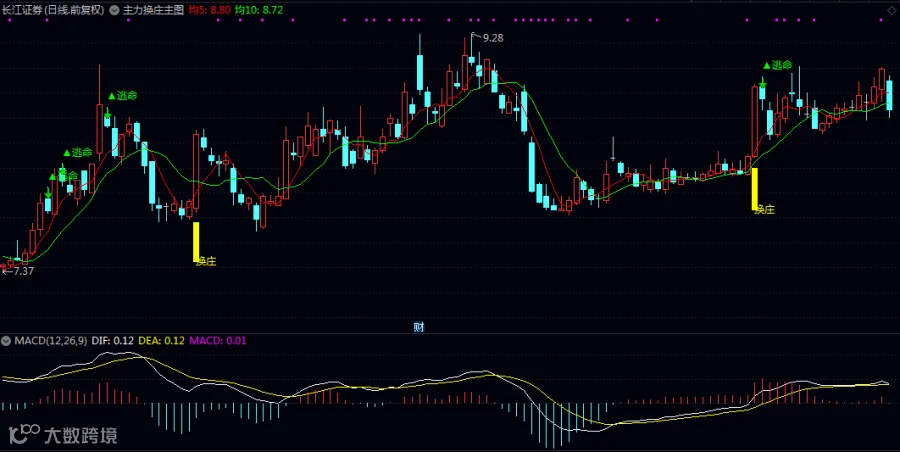Select the second yellow 换庄 signal near the right
Image resolution: width=900 pixels, height=452 pixels.
(x=755, y=189)
